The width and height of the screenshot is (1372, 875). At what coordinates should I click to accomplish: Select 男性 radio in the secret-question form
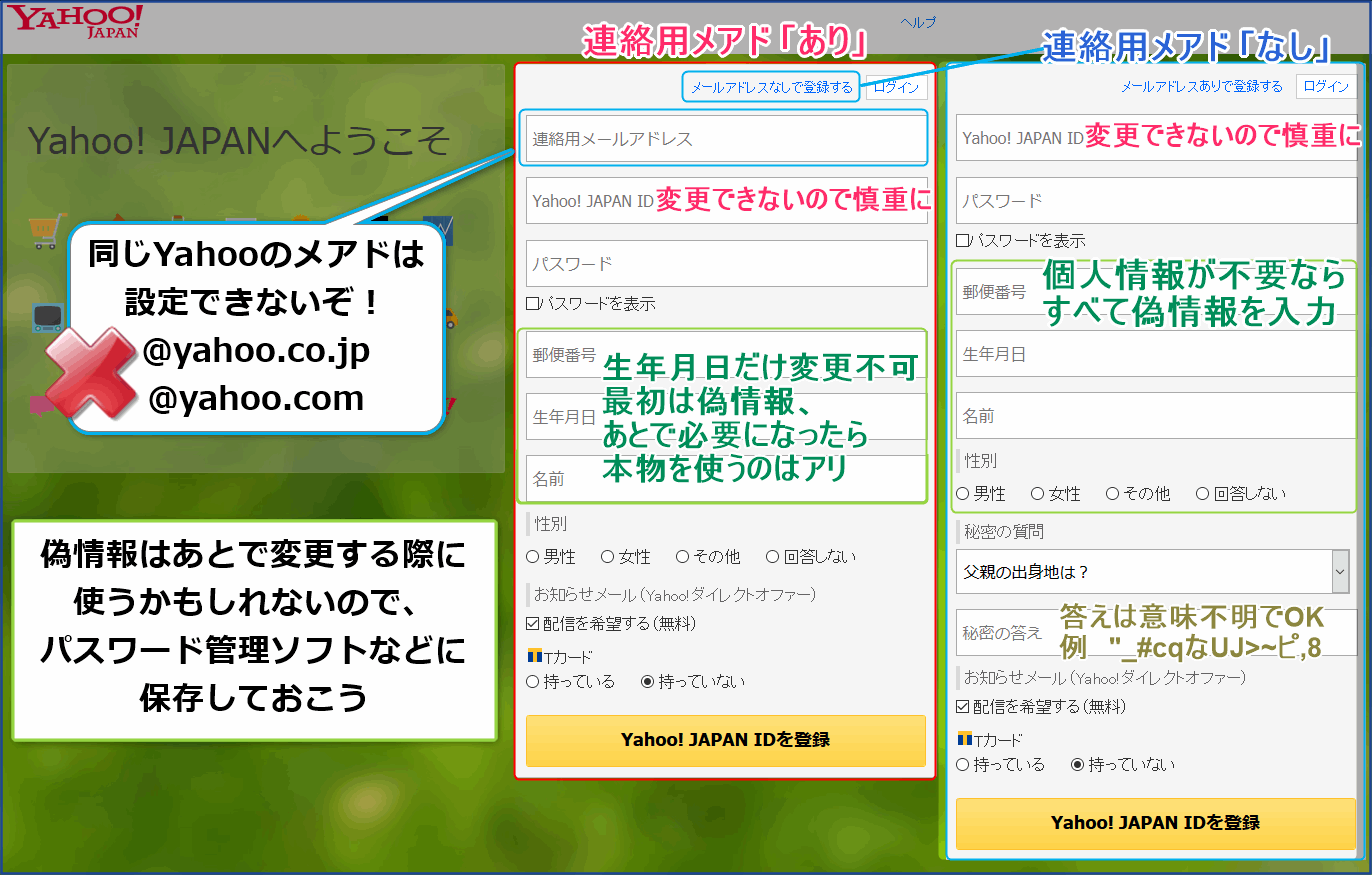click(x=963, y=494)
